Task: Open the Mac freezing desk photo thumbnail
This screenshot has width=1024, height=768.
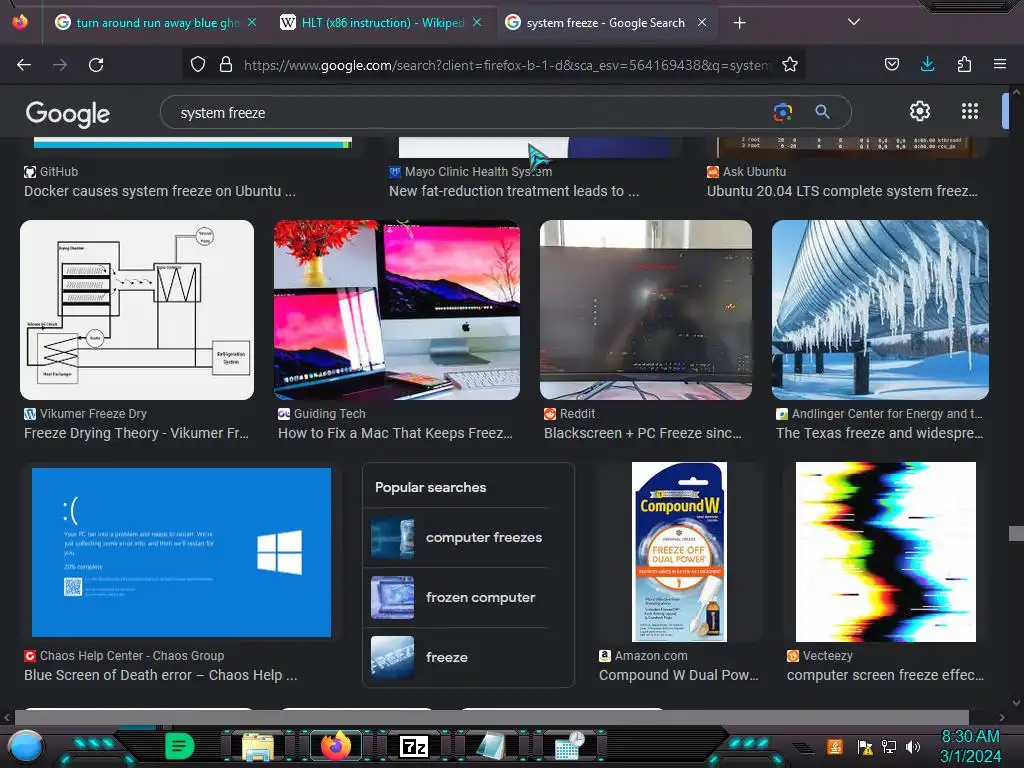Action: [x=397, y=310]
